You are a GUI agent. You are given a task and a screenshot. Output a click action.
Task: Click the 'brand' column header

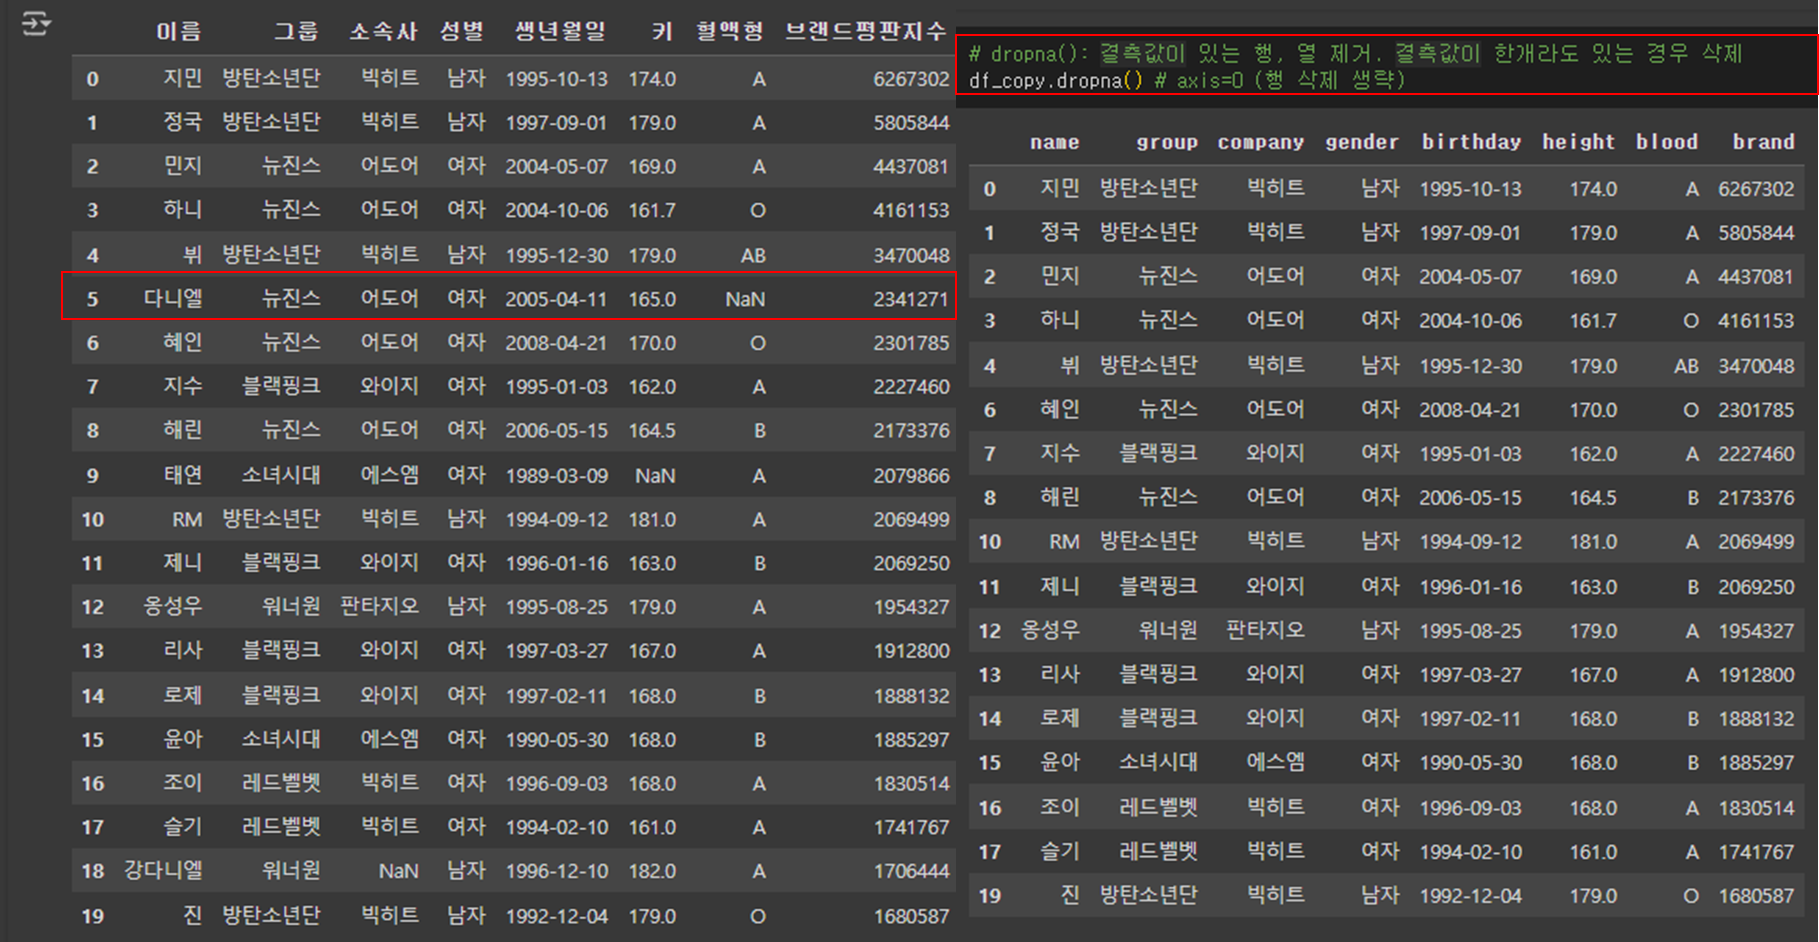click(x=1764, y=142)
